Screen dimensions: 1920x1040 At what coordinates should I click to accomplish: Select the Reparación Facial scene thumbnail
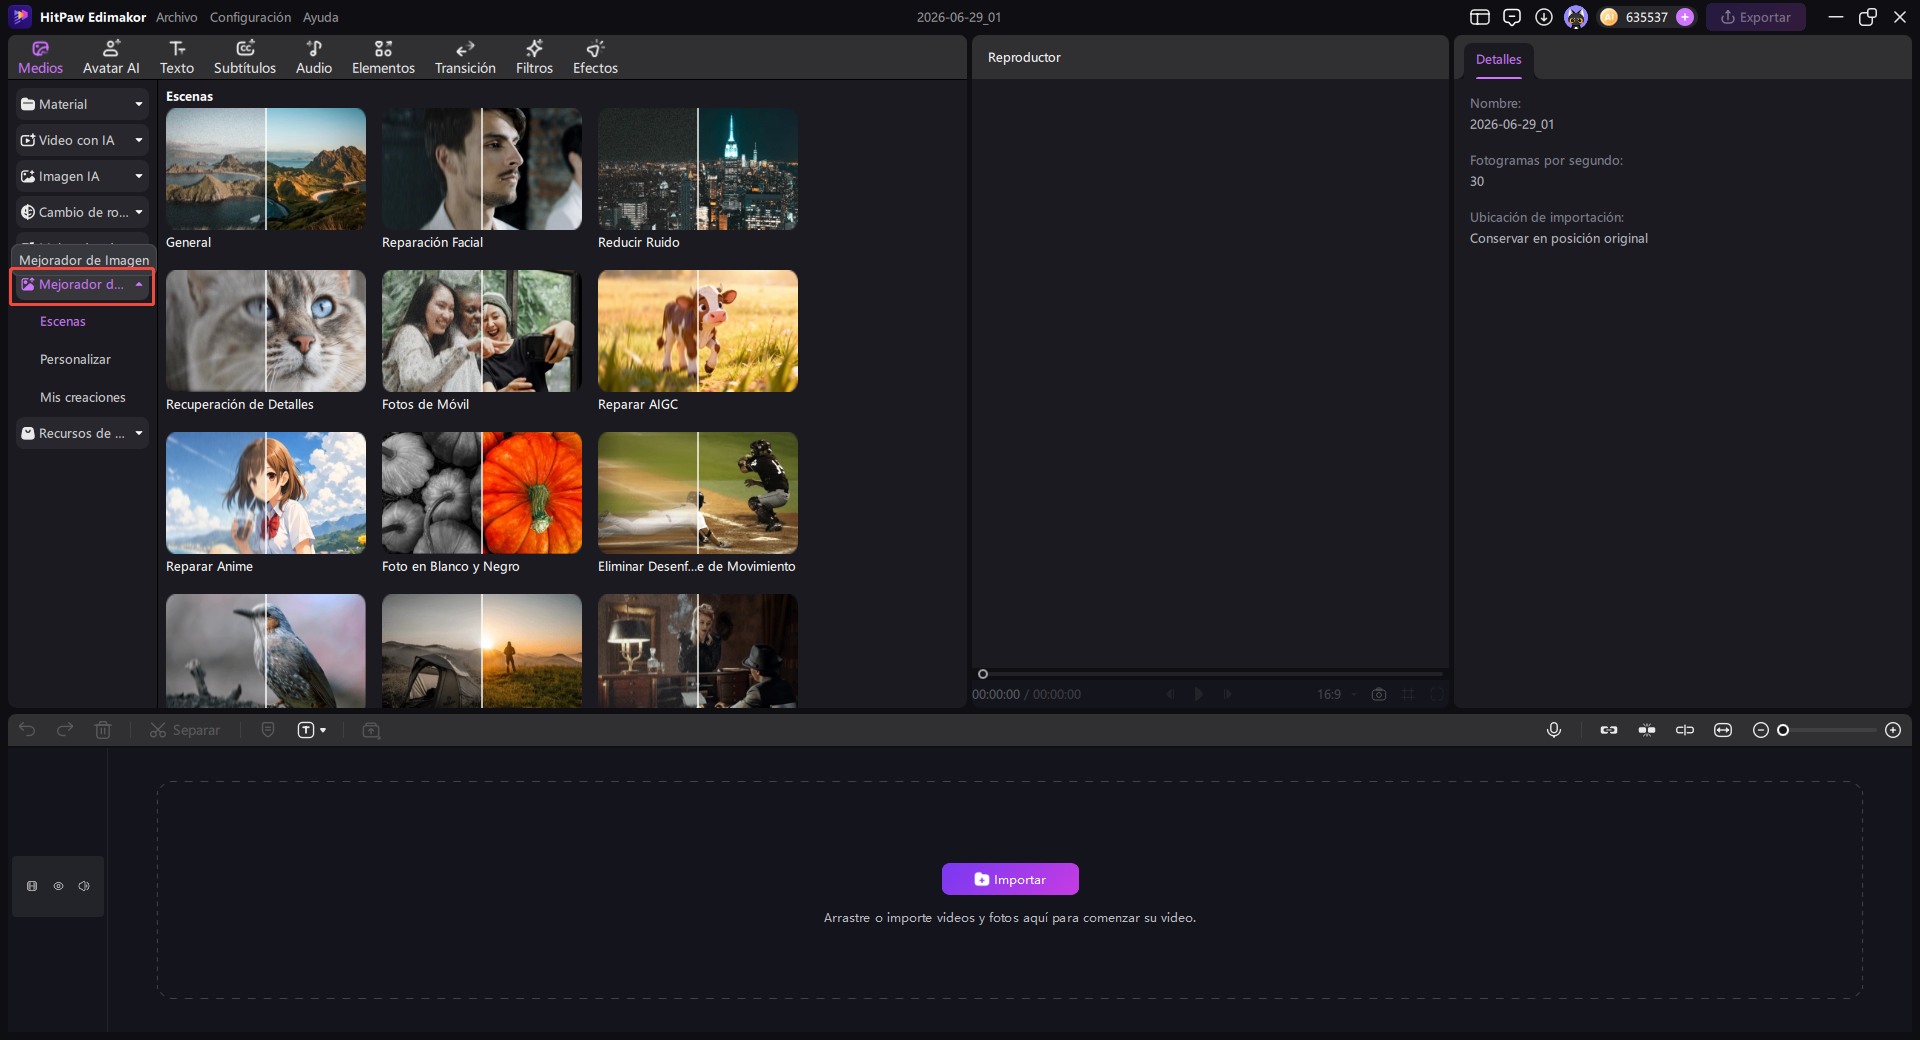pos(482,169)
